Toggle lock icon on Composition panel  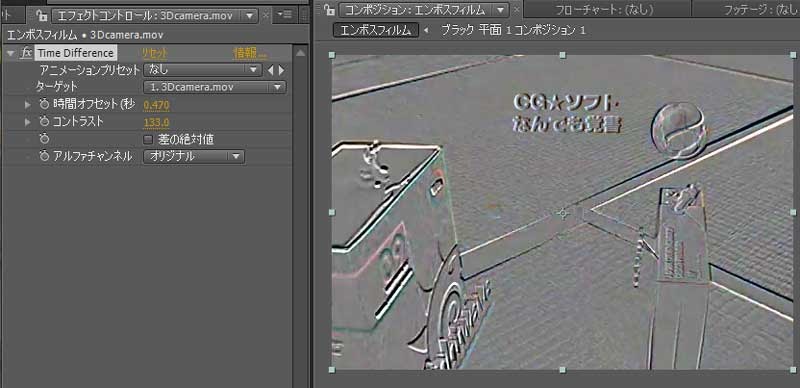point(330,10)
